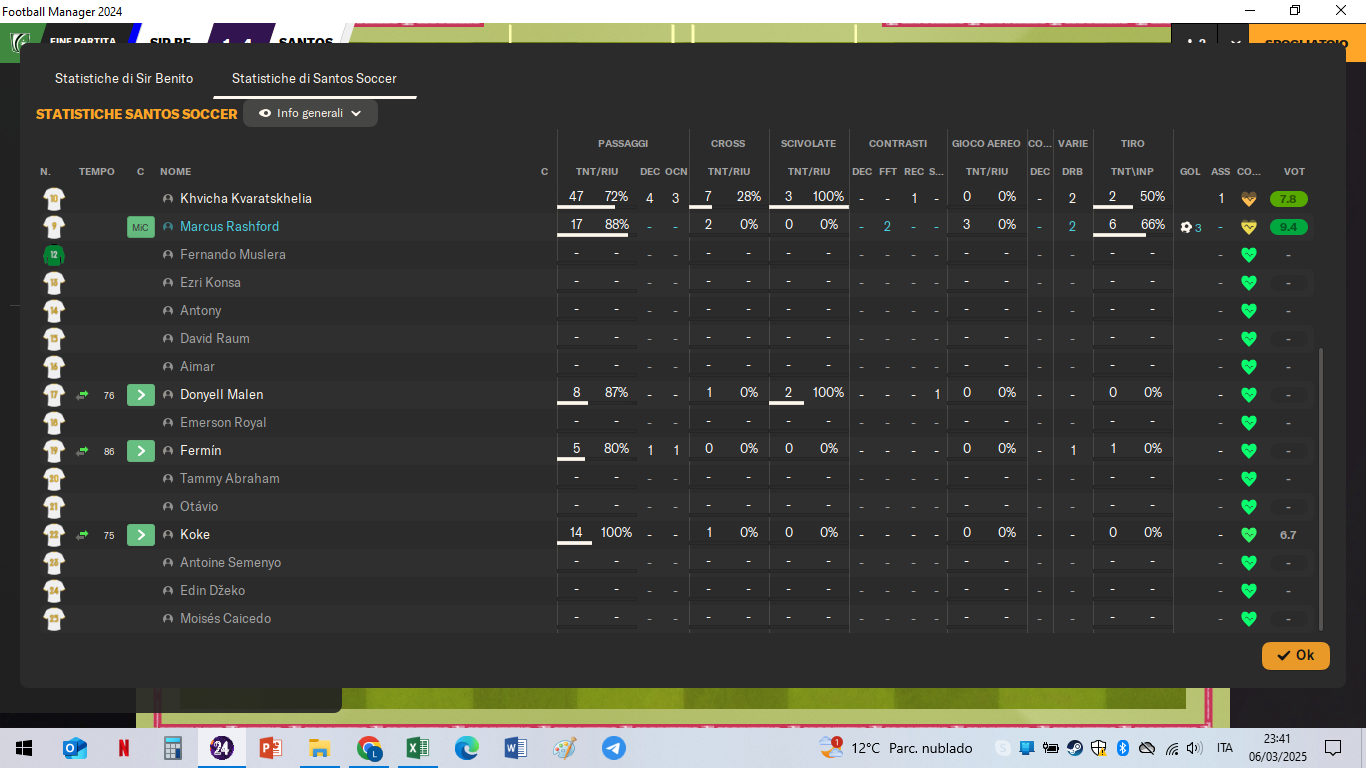The image size is (1366, 768).
Task: Open Netflix from the taskbar
Action: tap(124, 748)
